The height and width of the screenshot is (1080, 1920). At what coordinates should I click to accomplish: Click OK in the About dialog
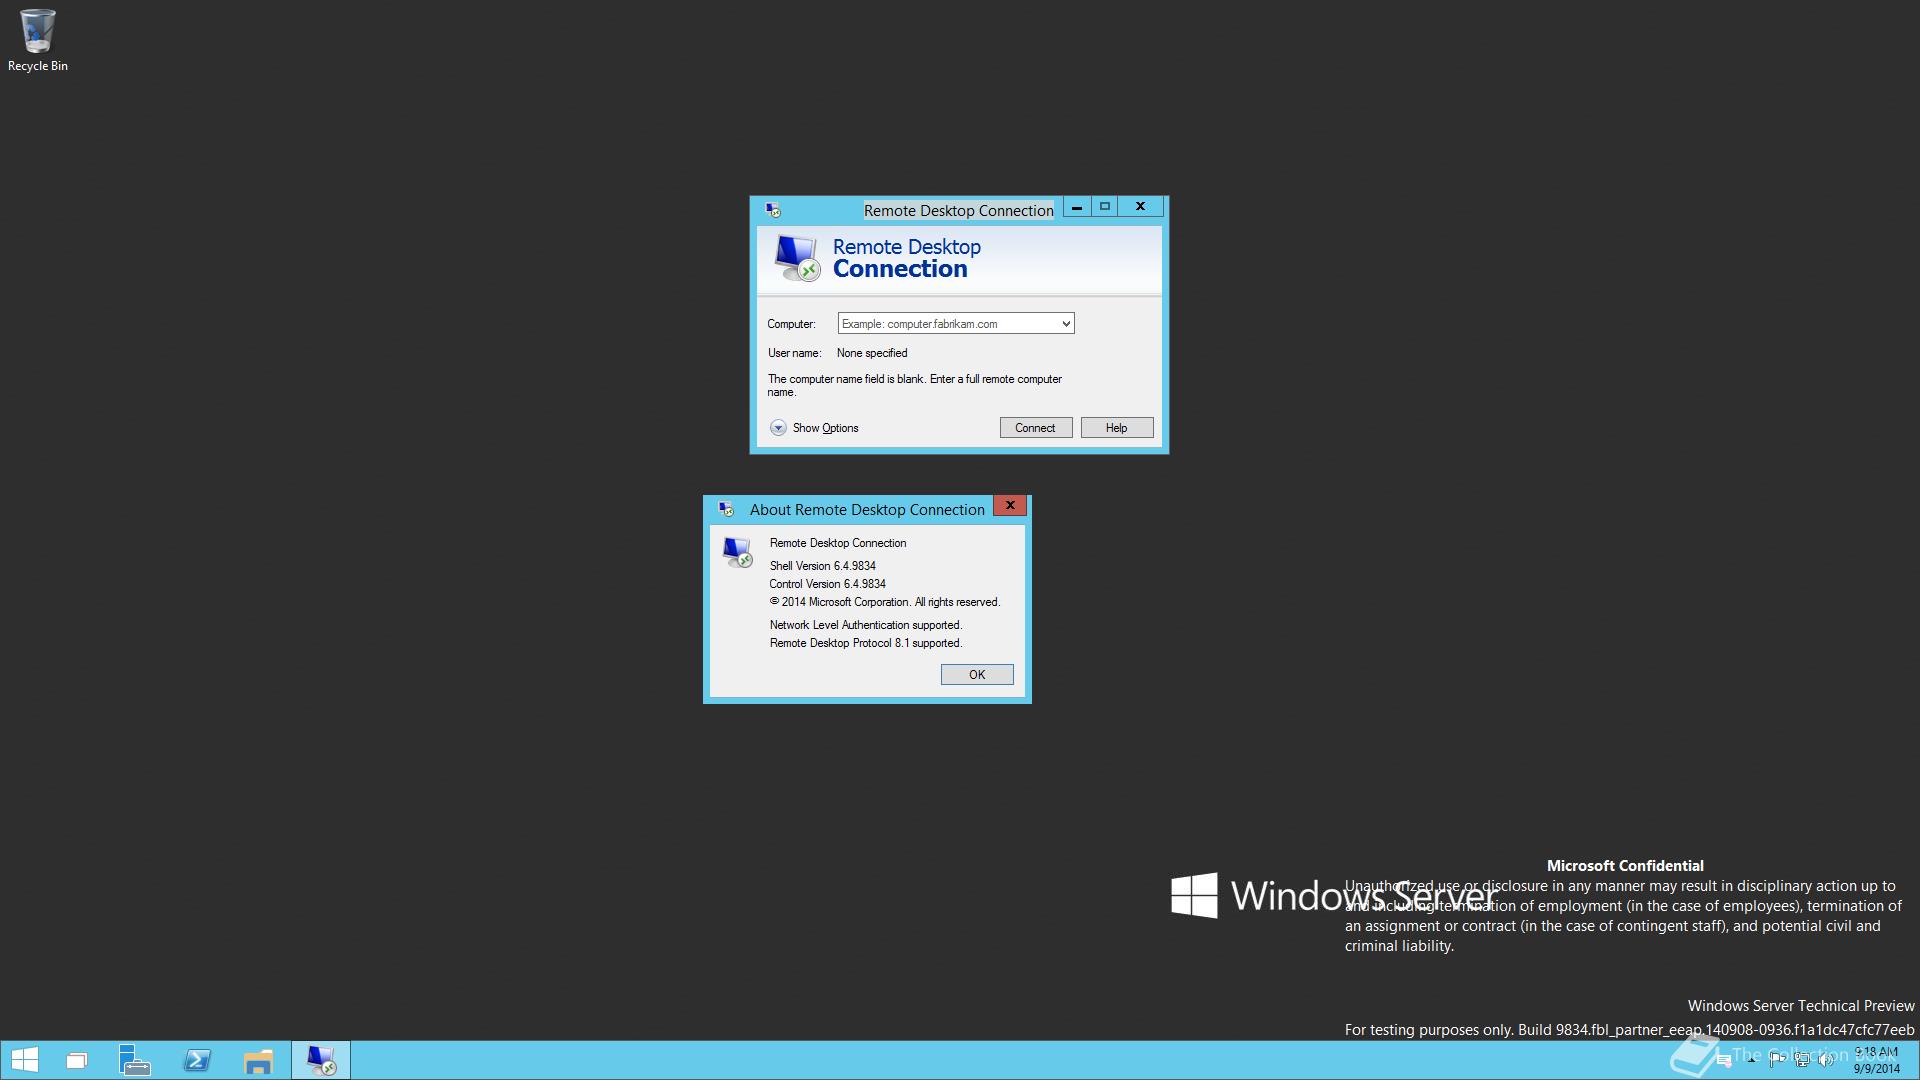[977, 675]
